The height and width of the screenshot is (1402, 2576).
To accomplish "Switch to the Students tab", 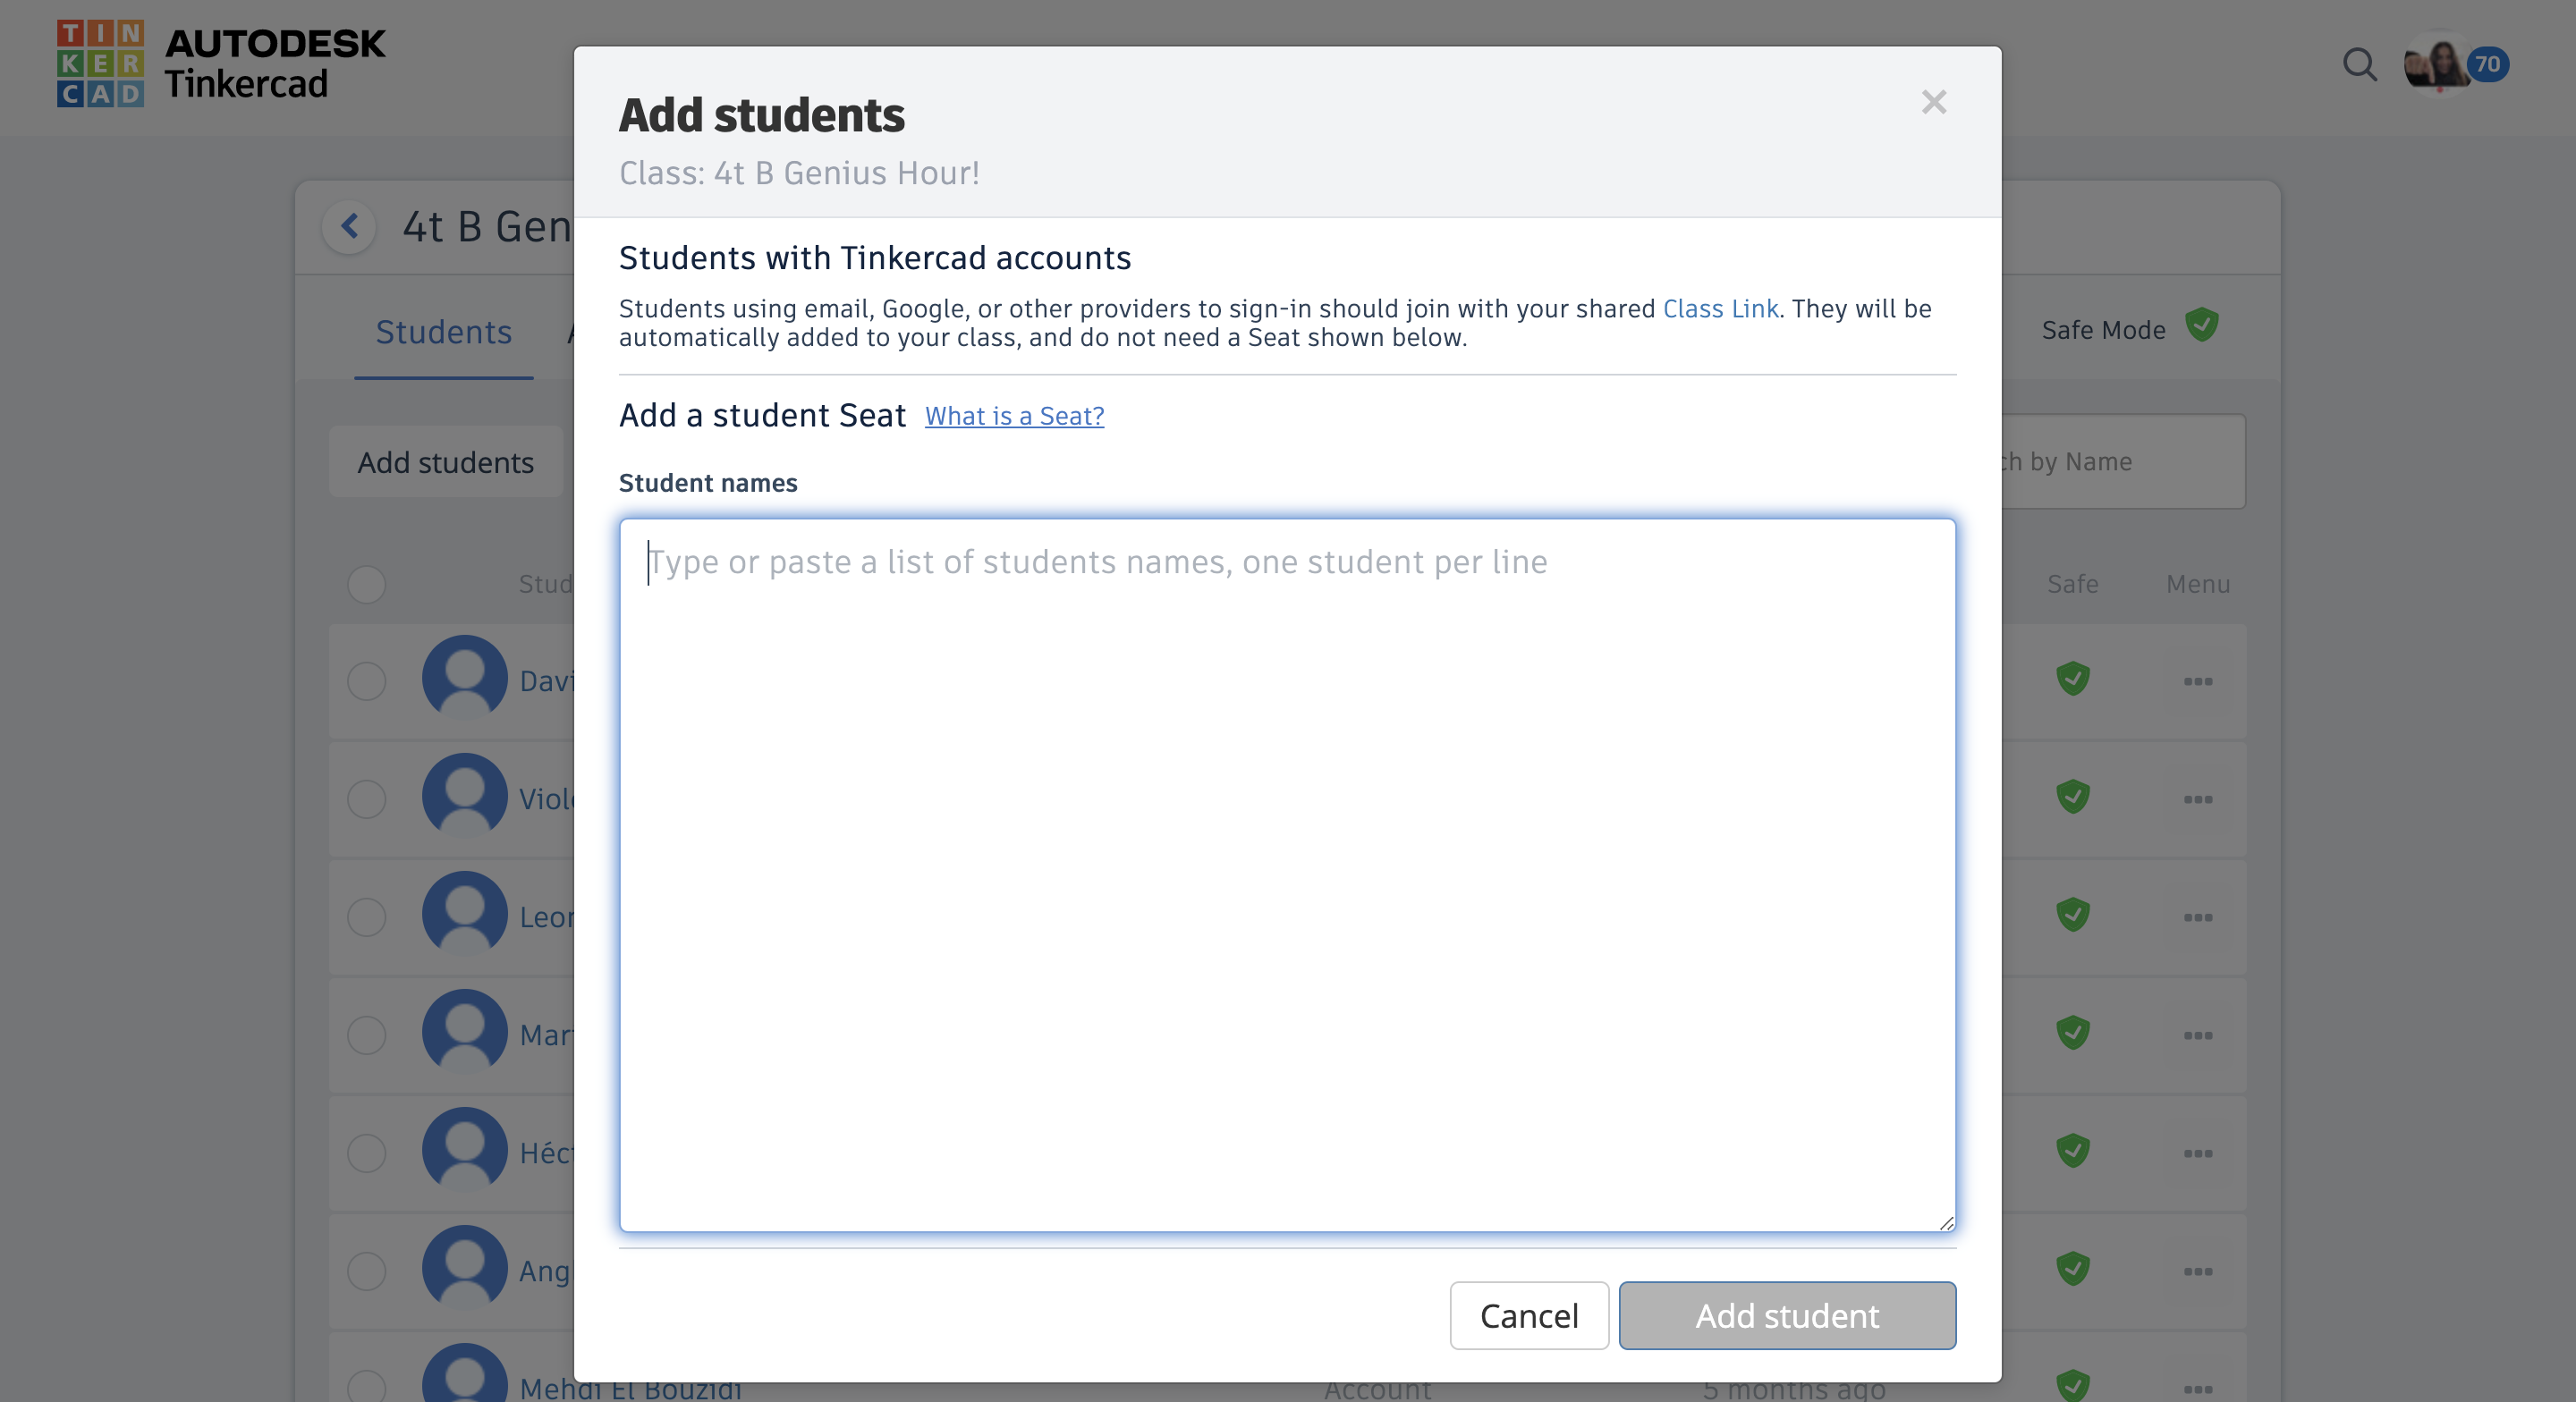I will click(x=443, y=332).
